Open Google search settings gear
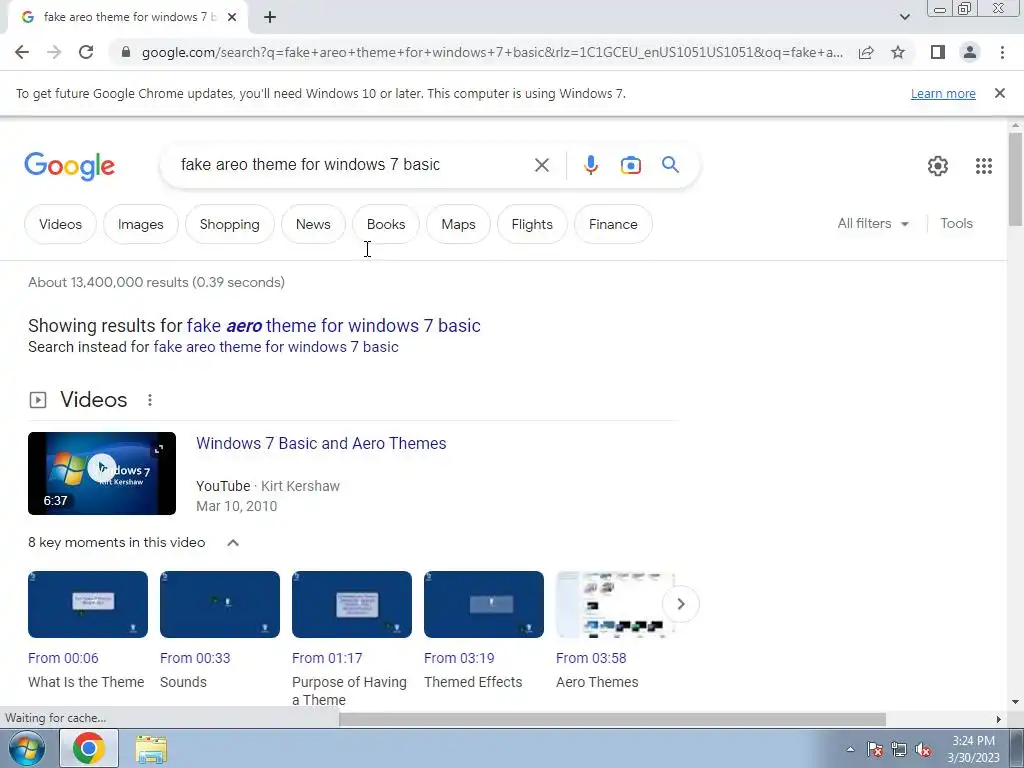 [938, 166]
